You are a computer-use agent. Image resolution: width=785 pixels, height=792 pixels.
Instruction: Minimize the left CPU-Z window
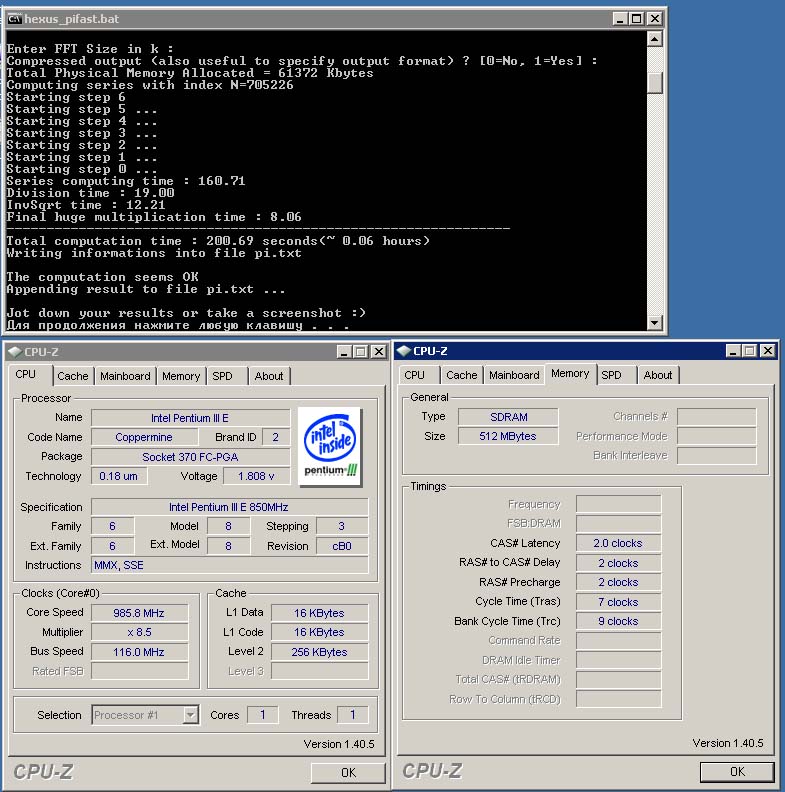(x=344, y=352)
